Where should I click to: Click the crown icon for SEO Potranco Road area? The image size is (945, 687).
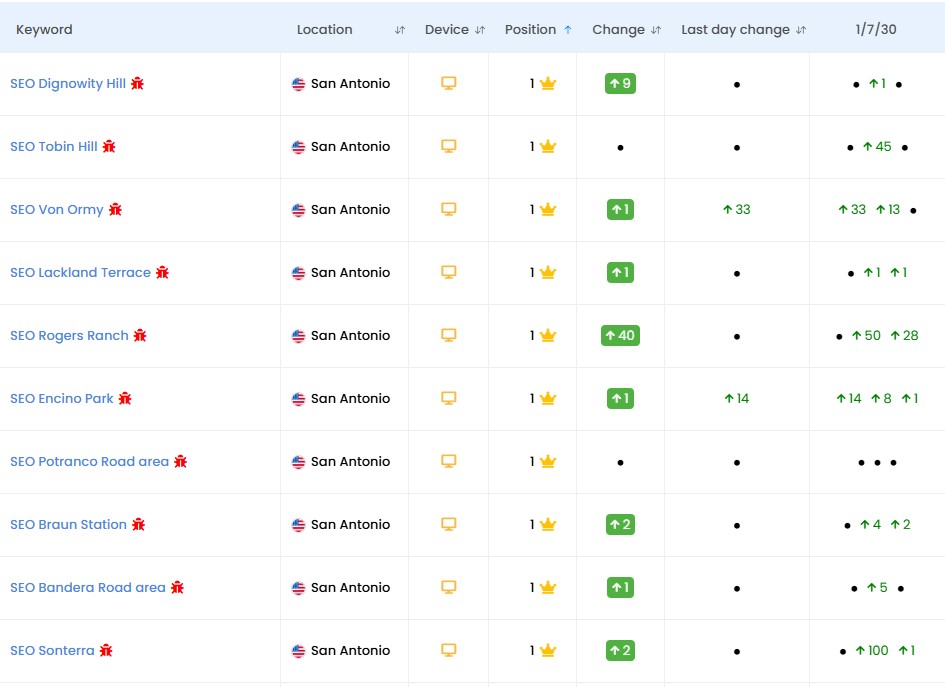tap(546, 461)
